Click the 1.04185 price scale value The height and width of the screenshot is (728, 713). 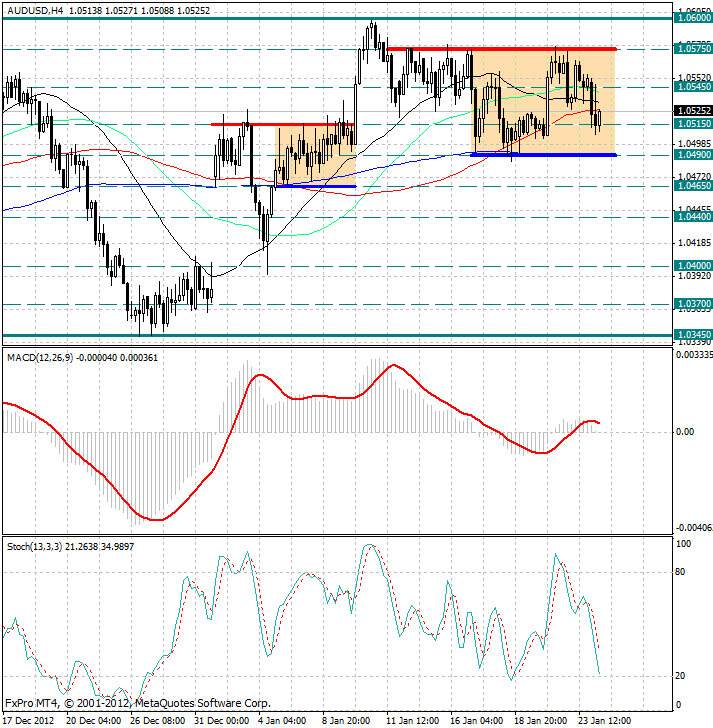[694, 242]
